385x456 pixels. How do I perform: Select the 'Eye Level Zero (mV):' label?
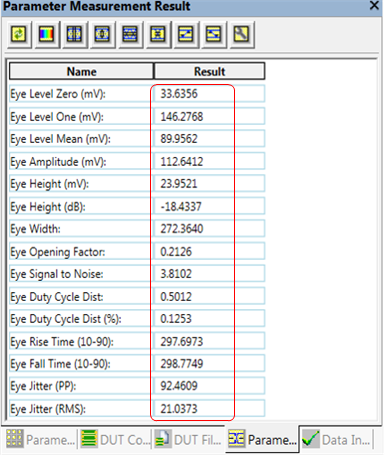click(x=58, y=94)
